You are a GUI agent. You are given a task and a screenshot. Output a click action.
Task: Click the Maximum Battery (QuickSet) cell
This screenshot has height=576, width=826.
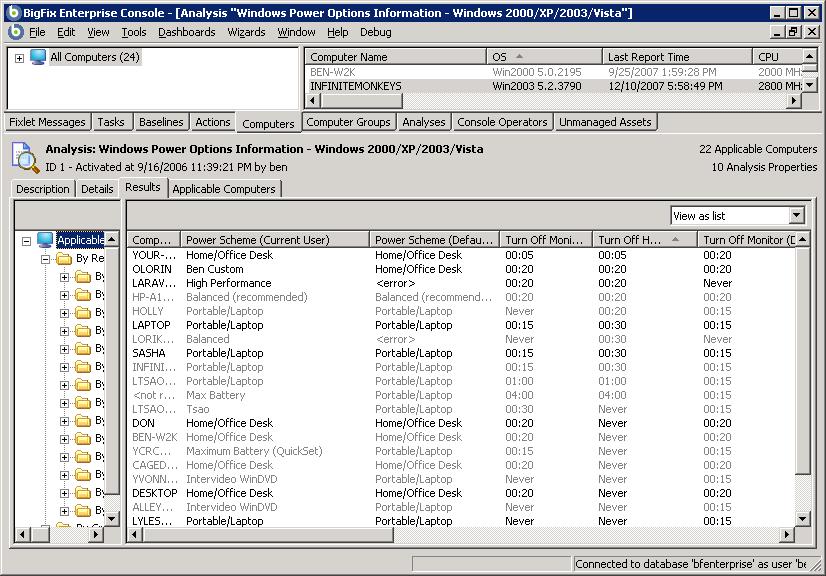coord(254,451)
